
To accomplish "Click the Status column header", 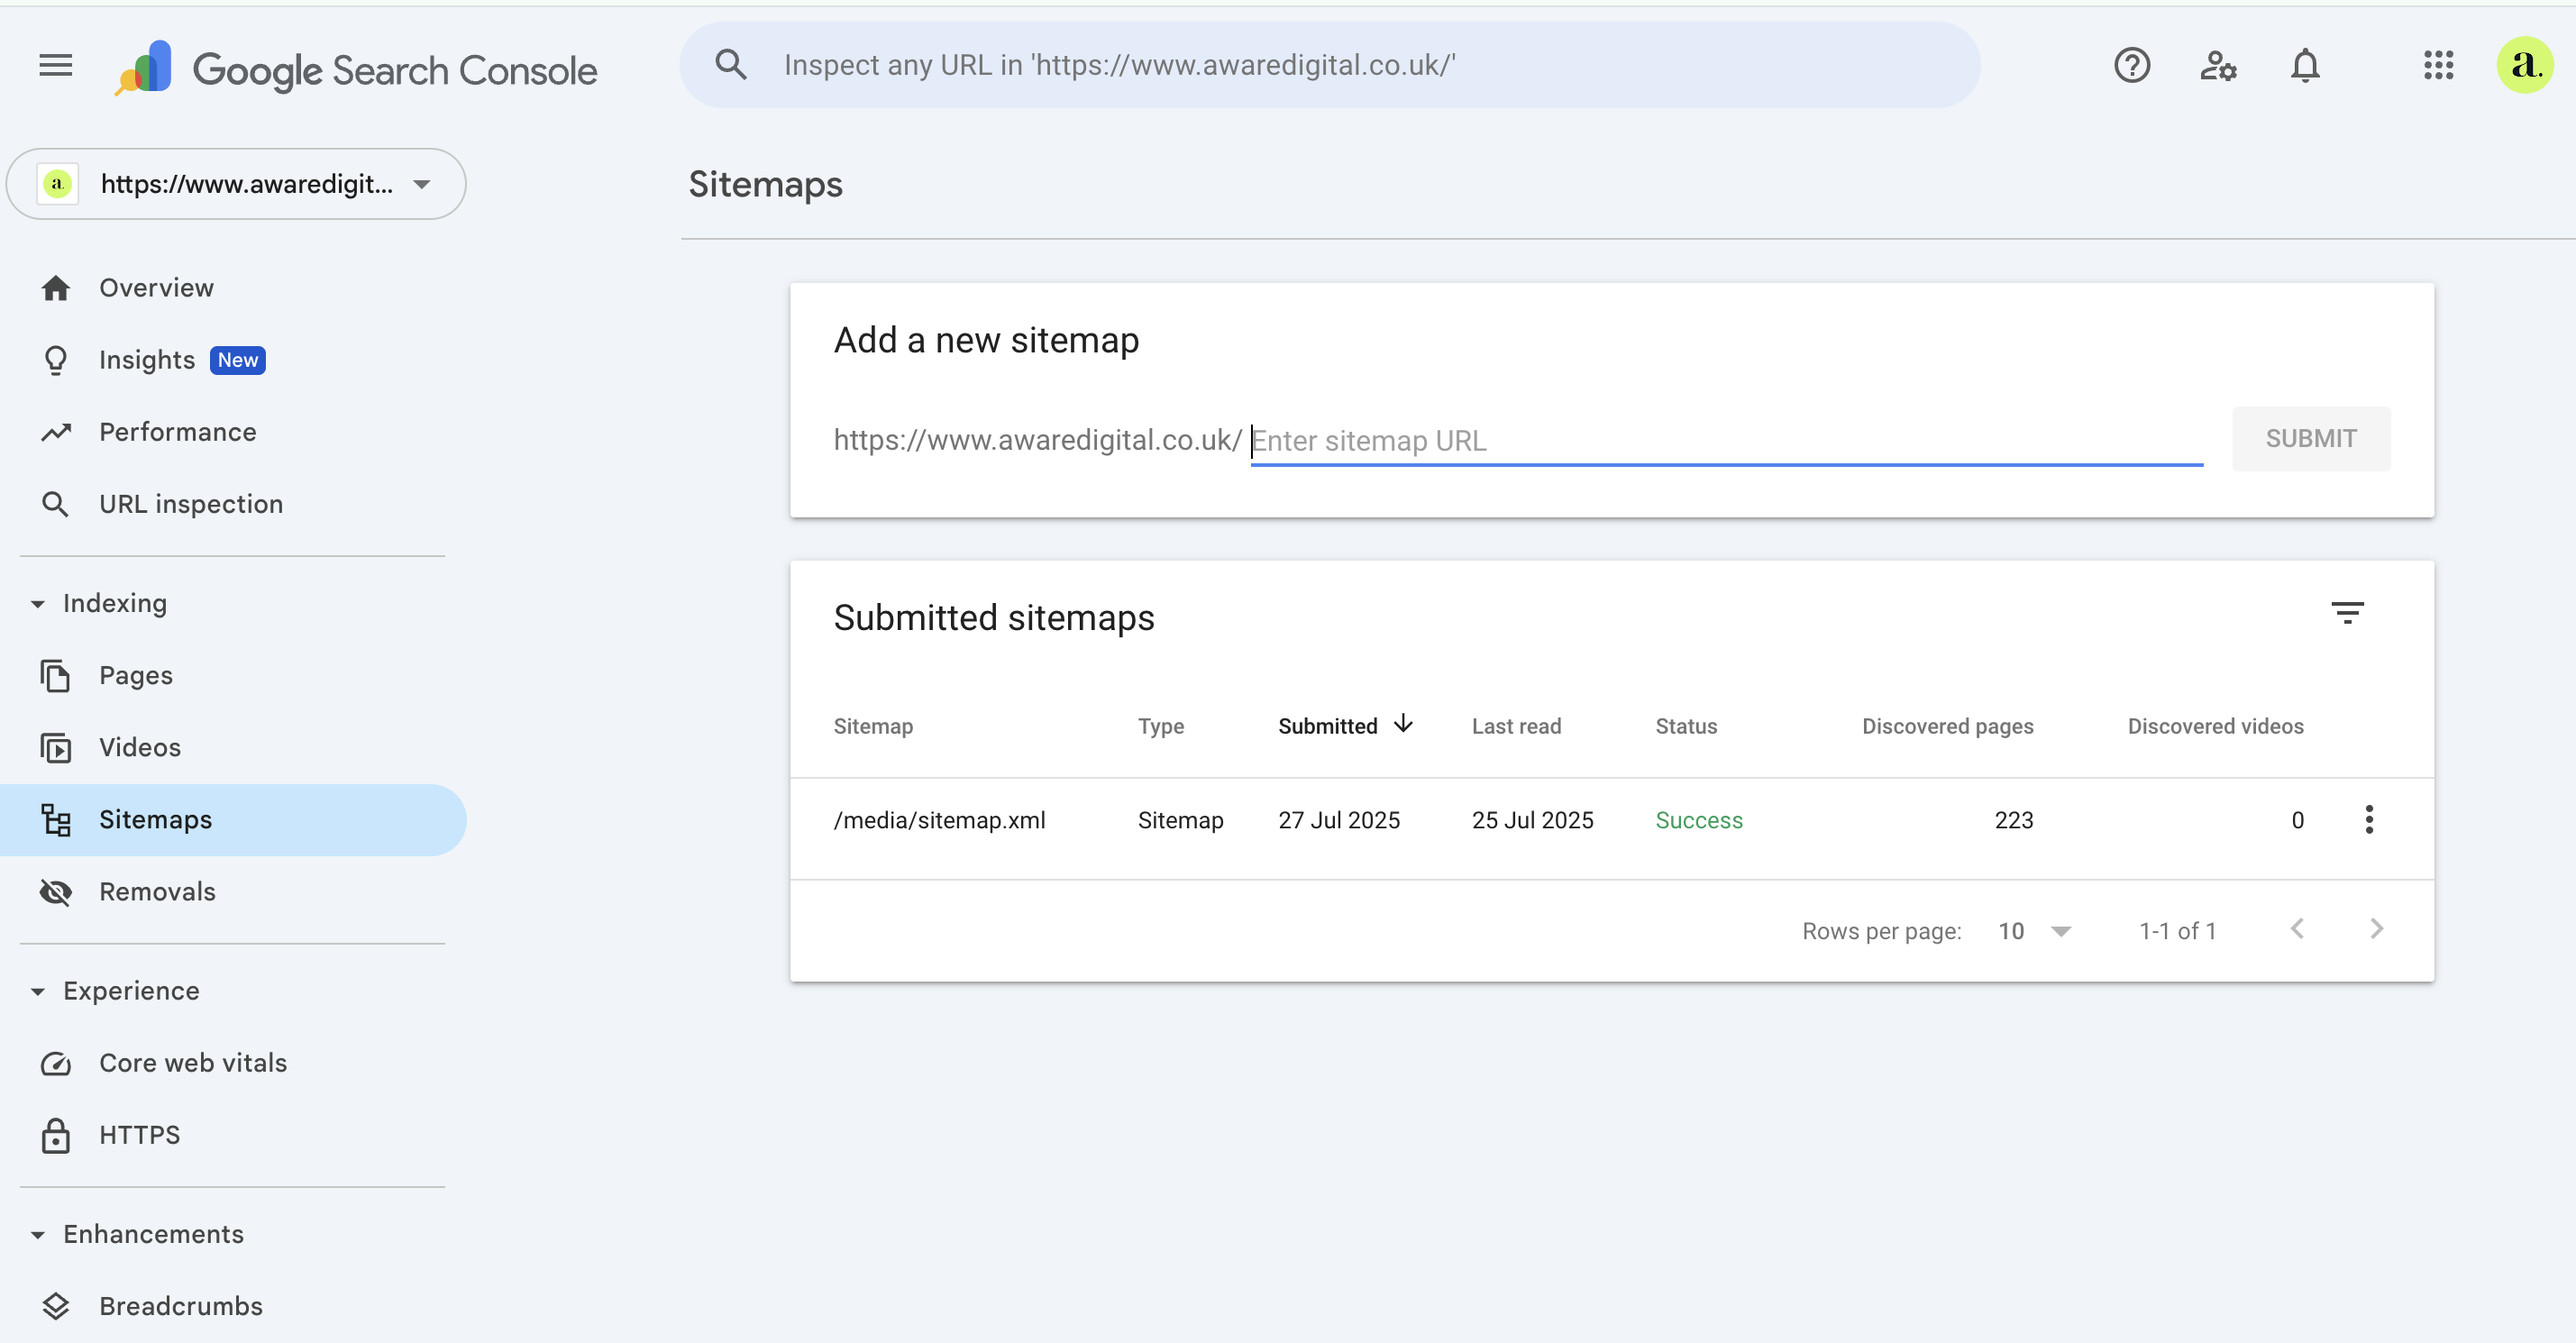I will 1686,727.
